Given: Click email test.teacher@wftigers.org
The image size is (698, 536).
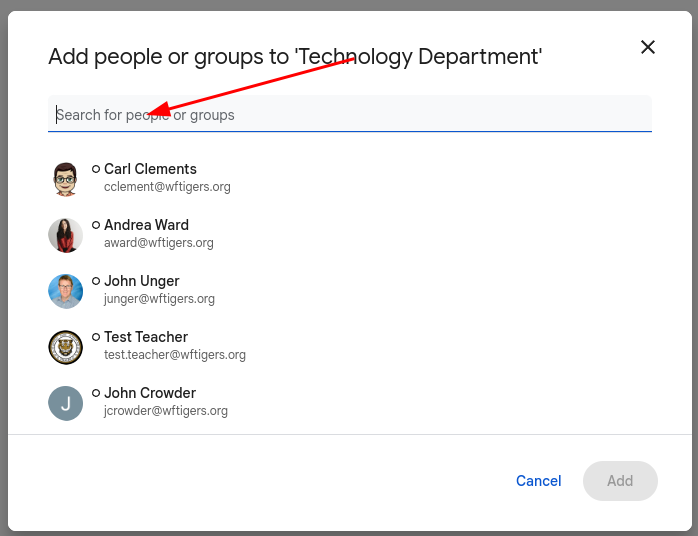Looking at the screenshot, I should [175, 355].
